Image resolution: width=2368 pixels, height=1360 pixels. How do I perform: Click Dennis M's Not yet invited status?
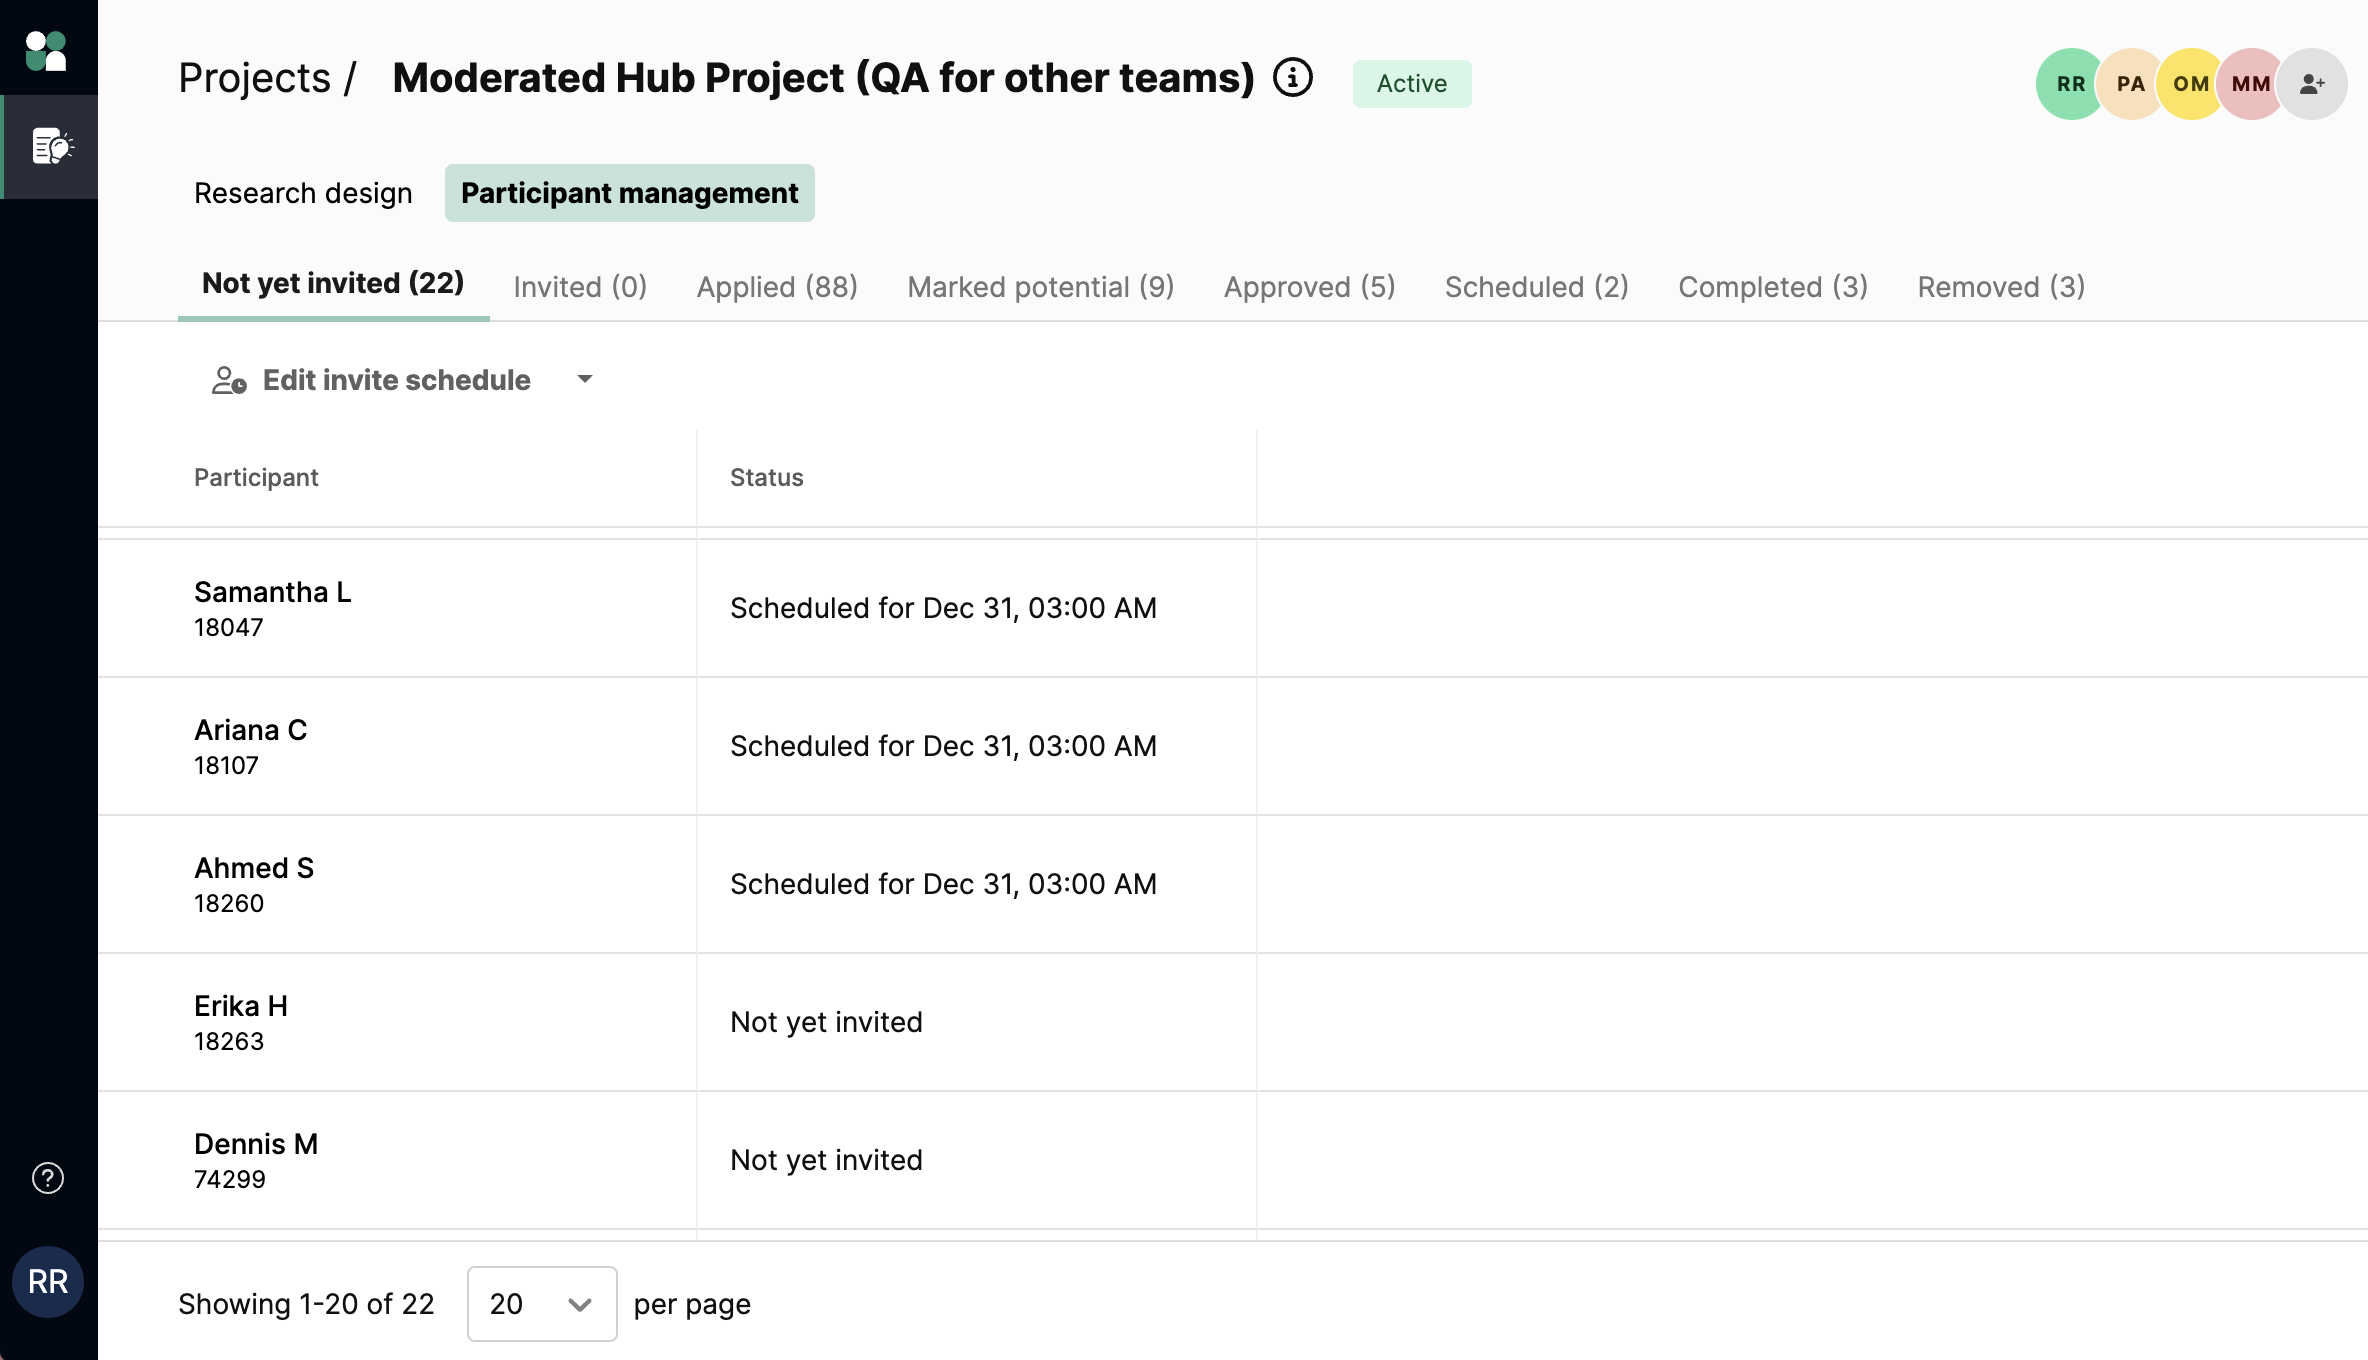pos(826,1160)
